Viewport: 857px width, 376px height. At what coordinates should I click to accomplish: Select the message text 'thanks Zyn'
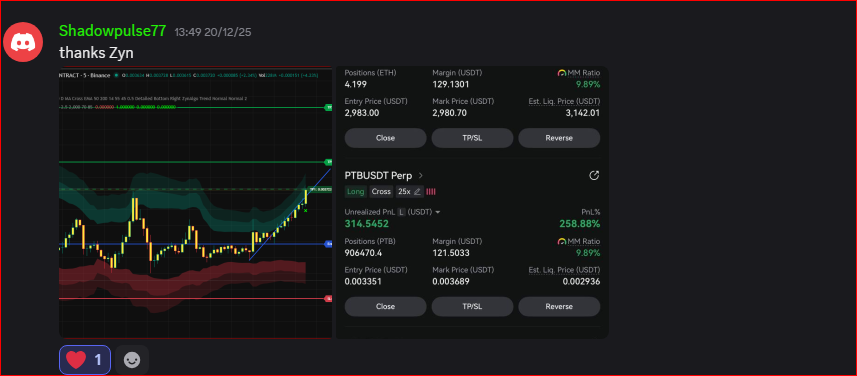pyautogui.click(x=96, y=53)
